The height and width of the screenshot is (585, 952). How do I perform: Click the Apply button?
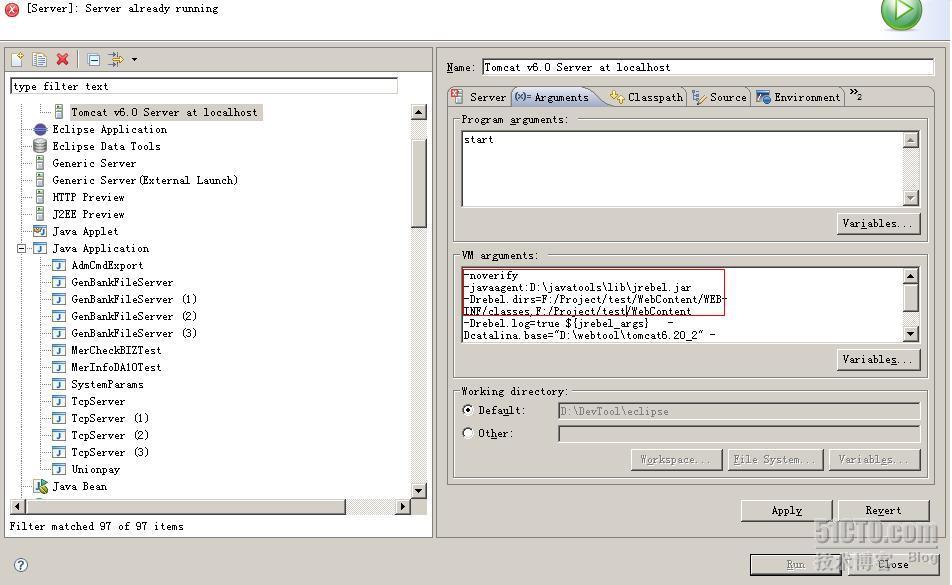point(786,510)
